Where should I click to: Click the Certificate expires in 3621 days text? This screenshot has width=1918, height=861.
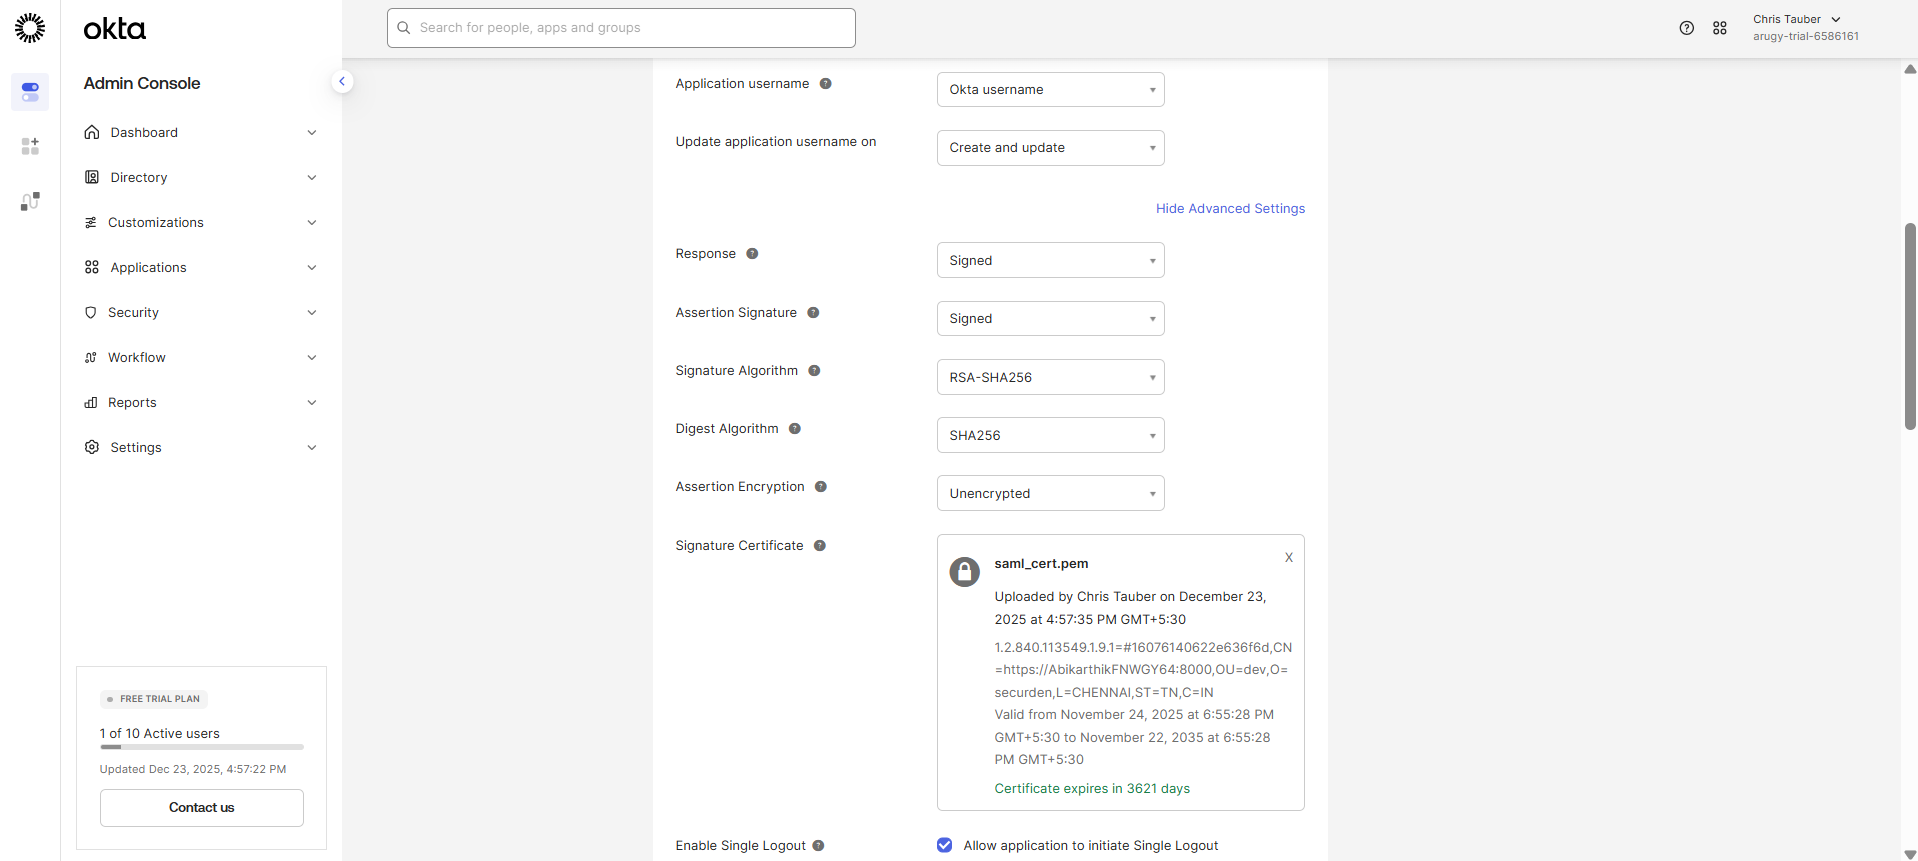1092,789
